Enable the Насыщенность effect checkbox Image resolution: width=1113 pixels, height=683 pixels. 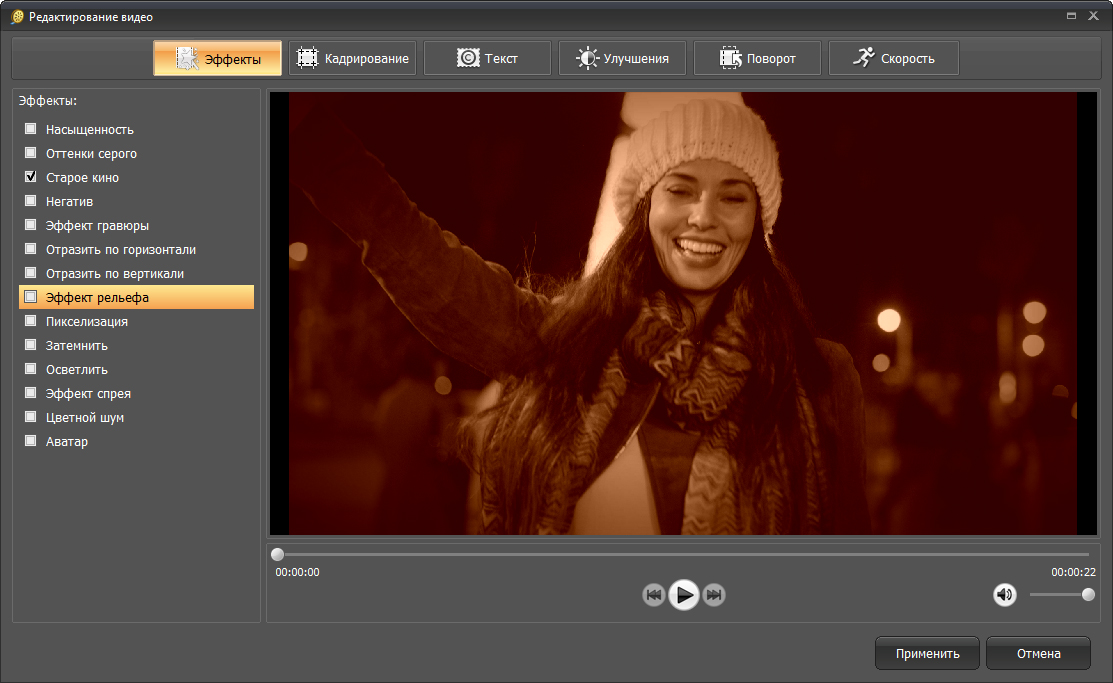tap(31, 129)
